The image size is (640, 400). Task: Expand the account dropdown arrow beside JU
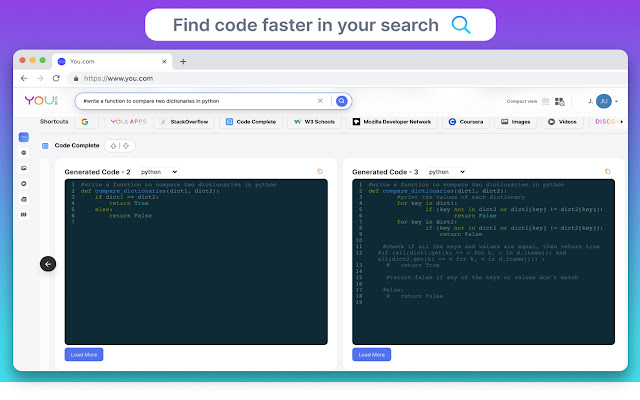coord(616,101)
